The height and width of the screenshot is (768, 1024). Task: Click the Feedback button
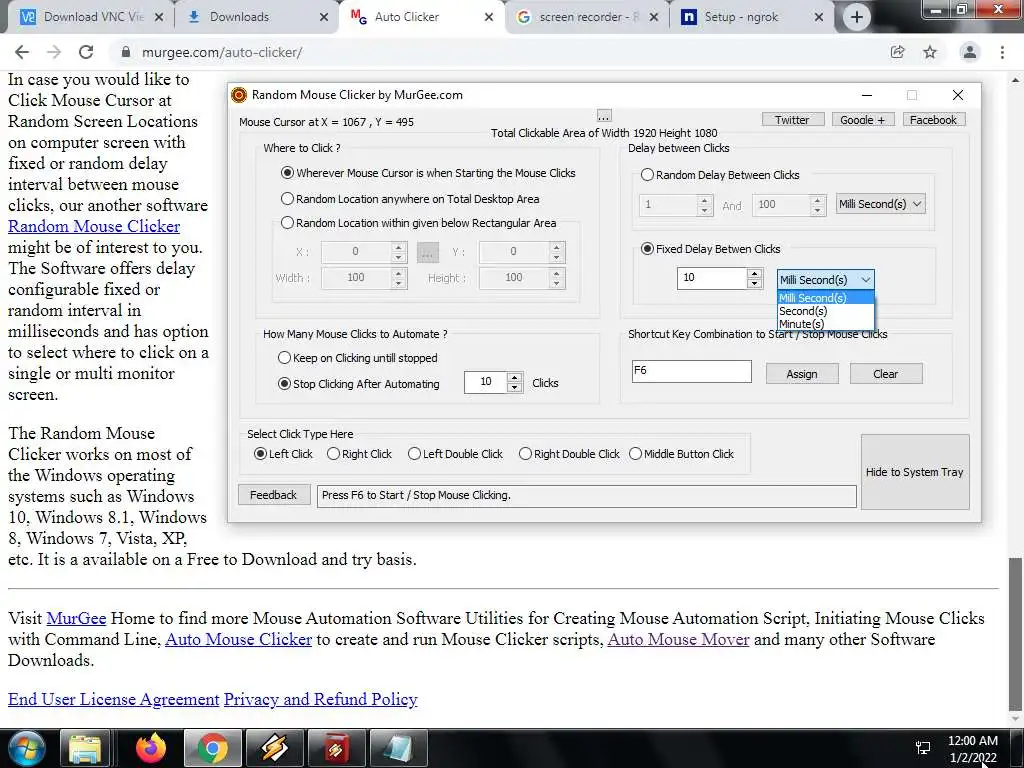click(274, 495)
